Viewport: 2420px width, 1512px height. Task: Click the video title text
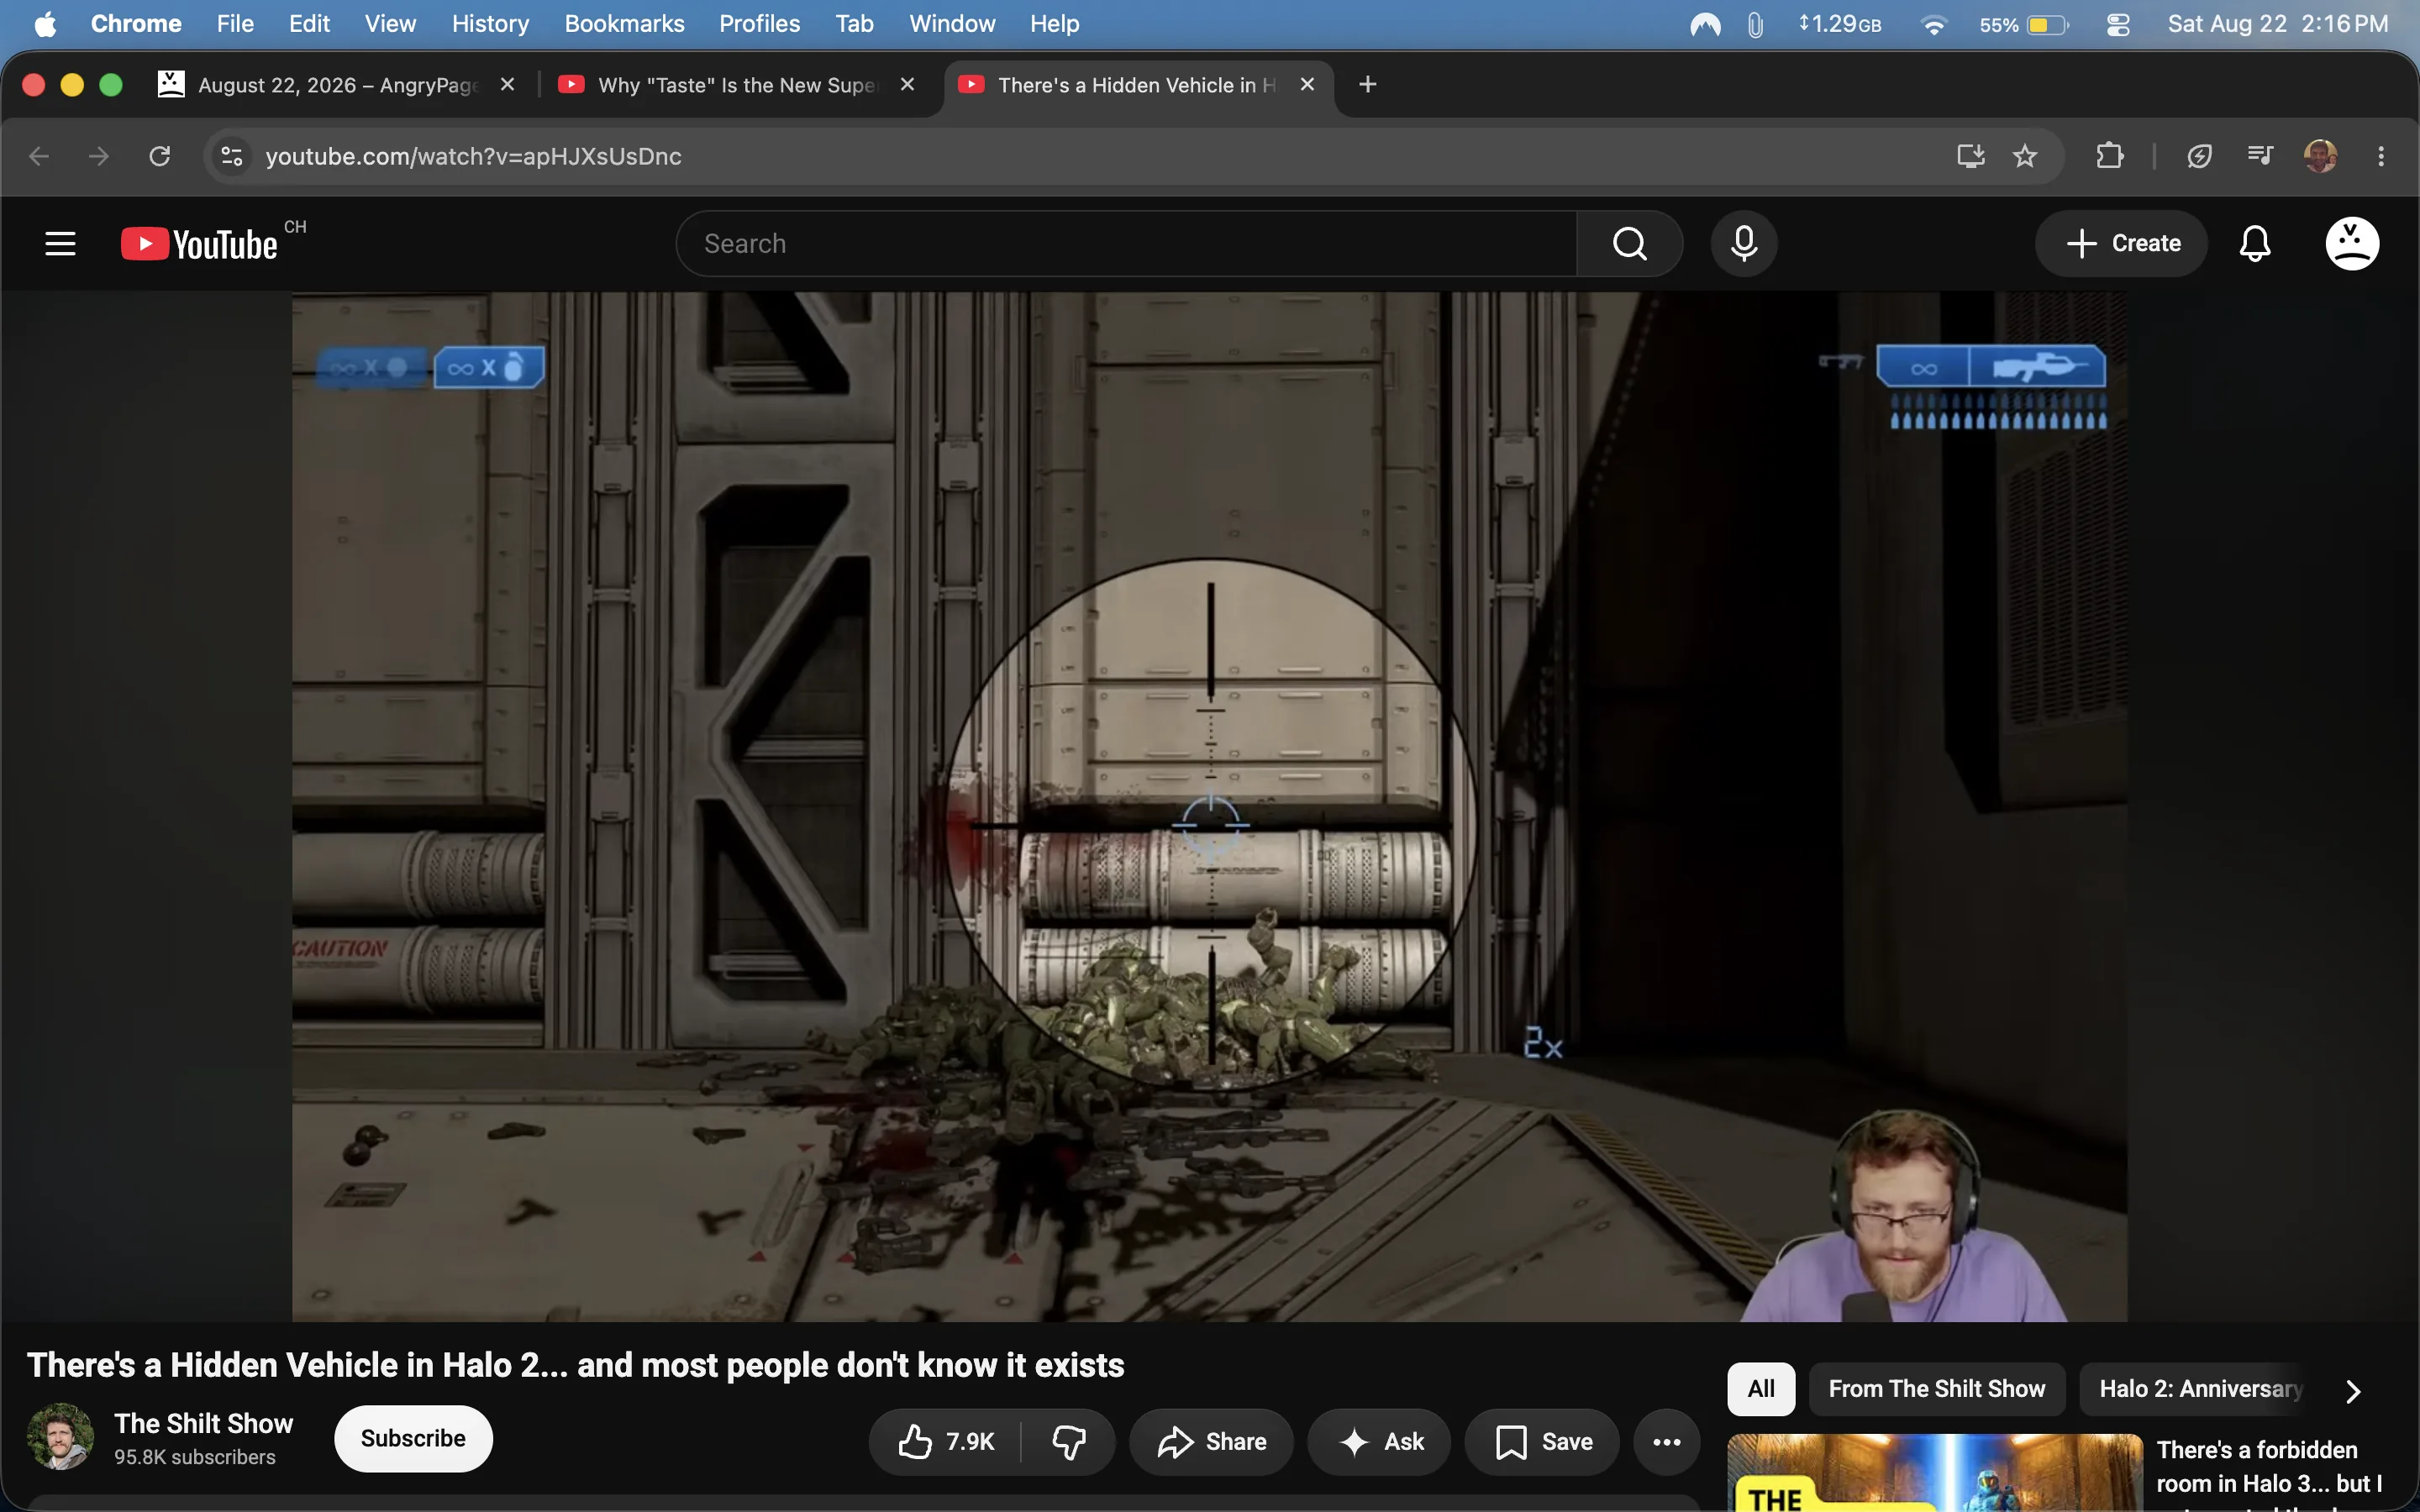(x=576, y=1365)
